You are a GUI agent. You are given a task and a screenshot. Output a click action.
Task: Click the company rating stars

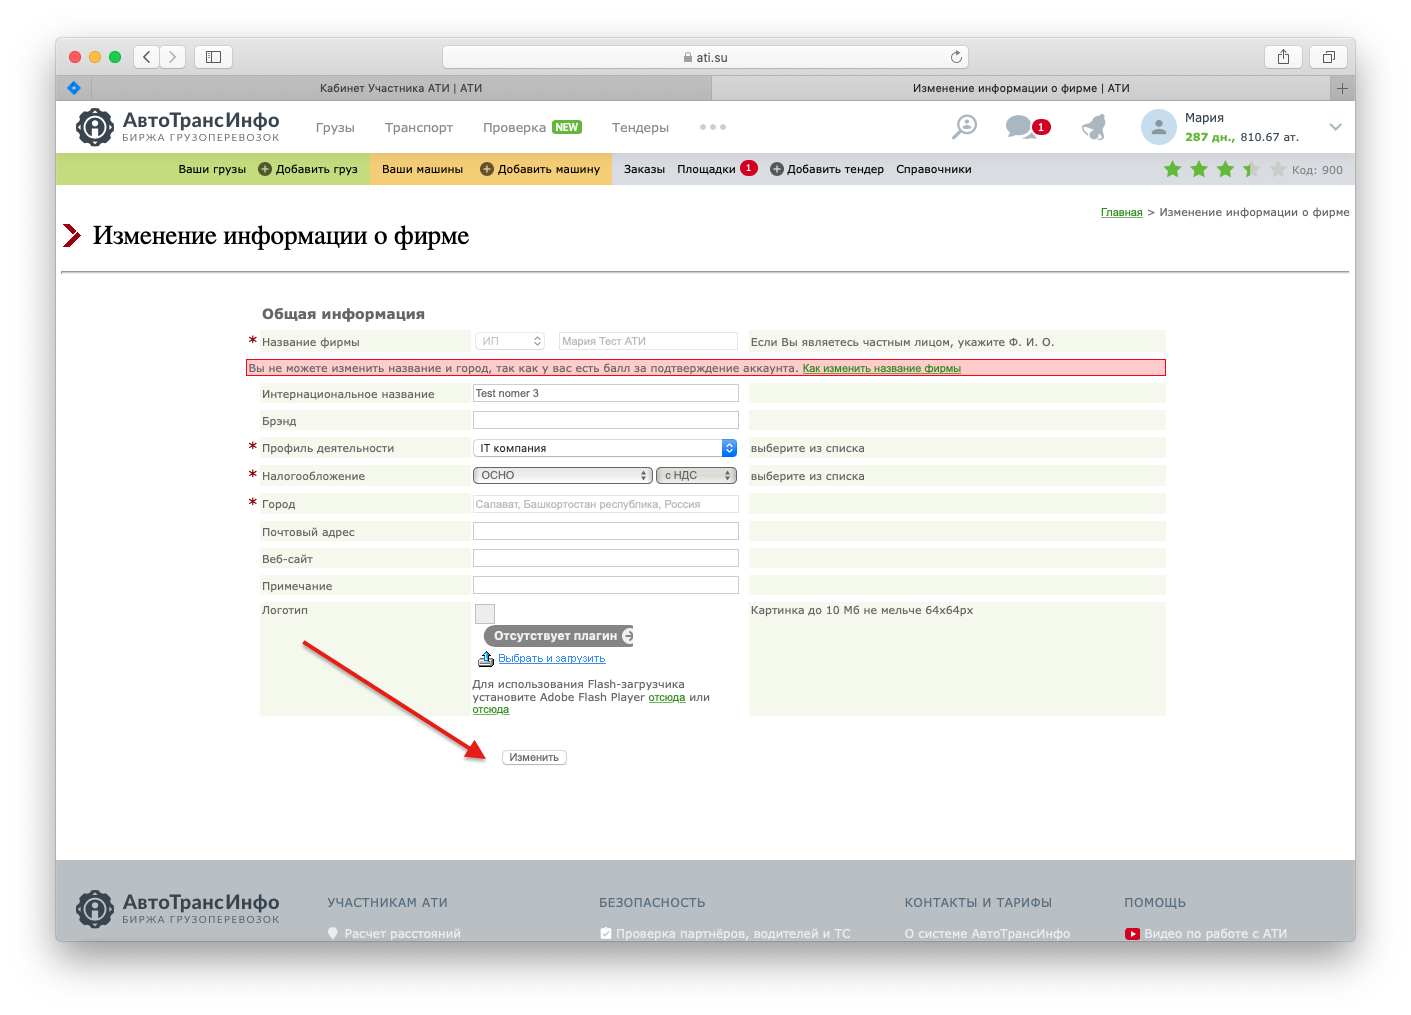pyautogui.click(x=1224, y=169)
